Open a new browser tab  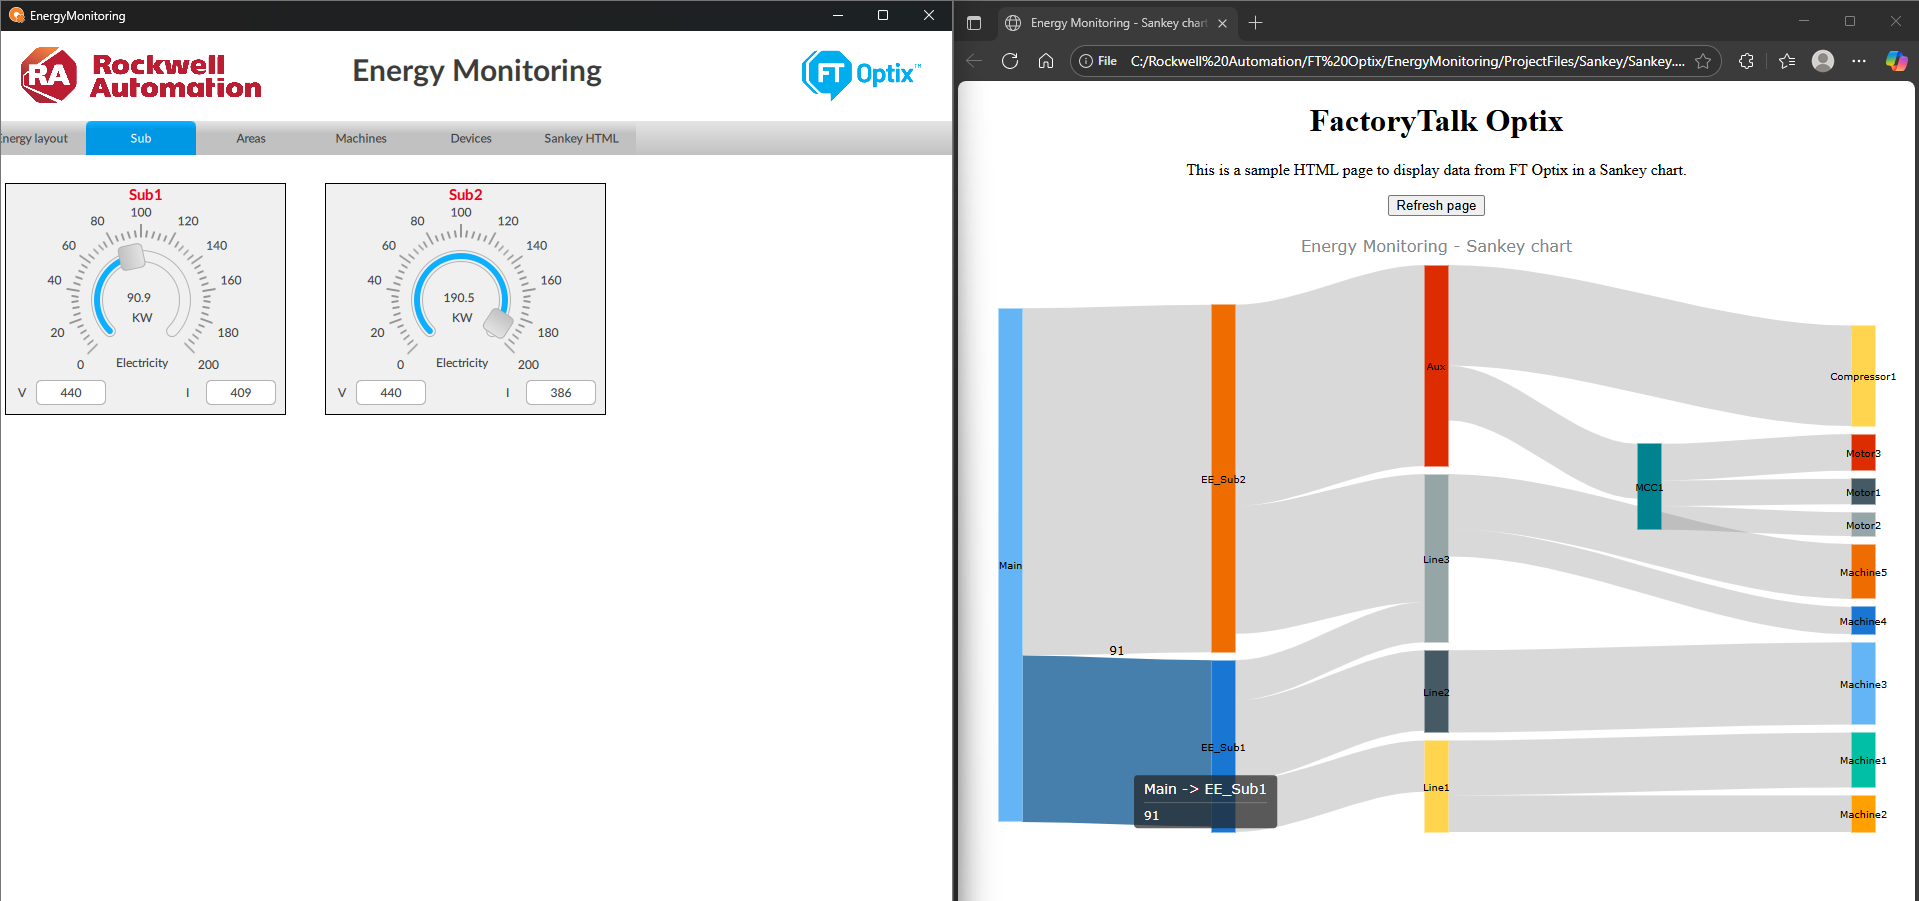1256,23
